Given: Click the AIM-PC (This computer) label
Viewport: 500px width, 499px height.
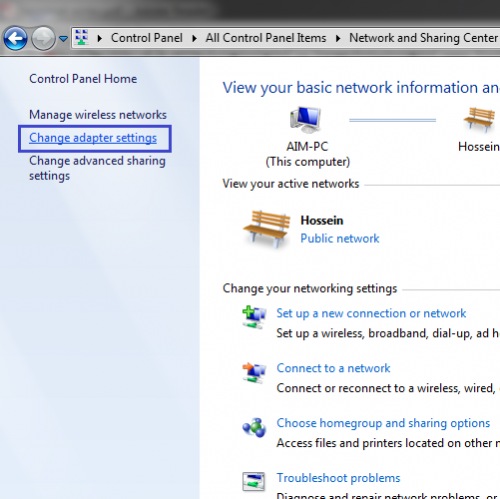Looking at the screenshot, I should click(307, 154).
